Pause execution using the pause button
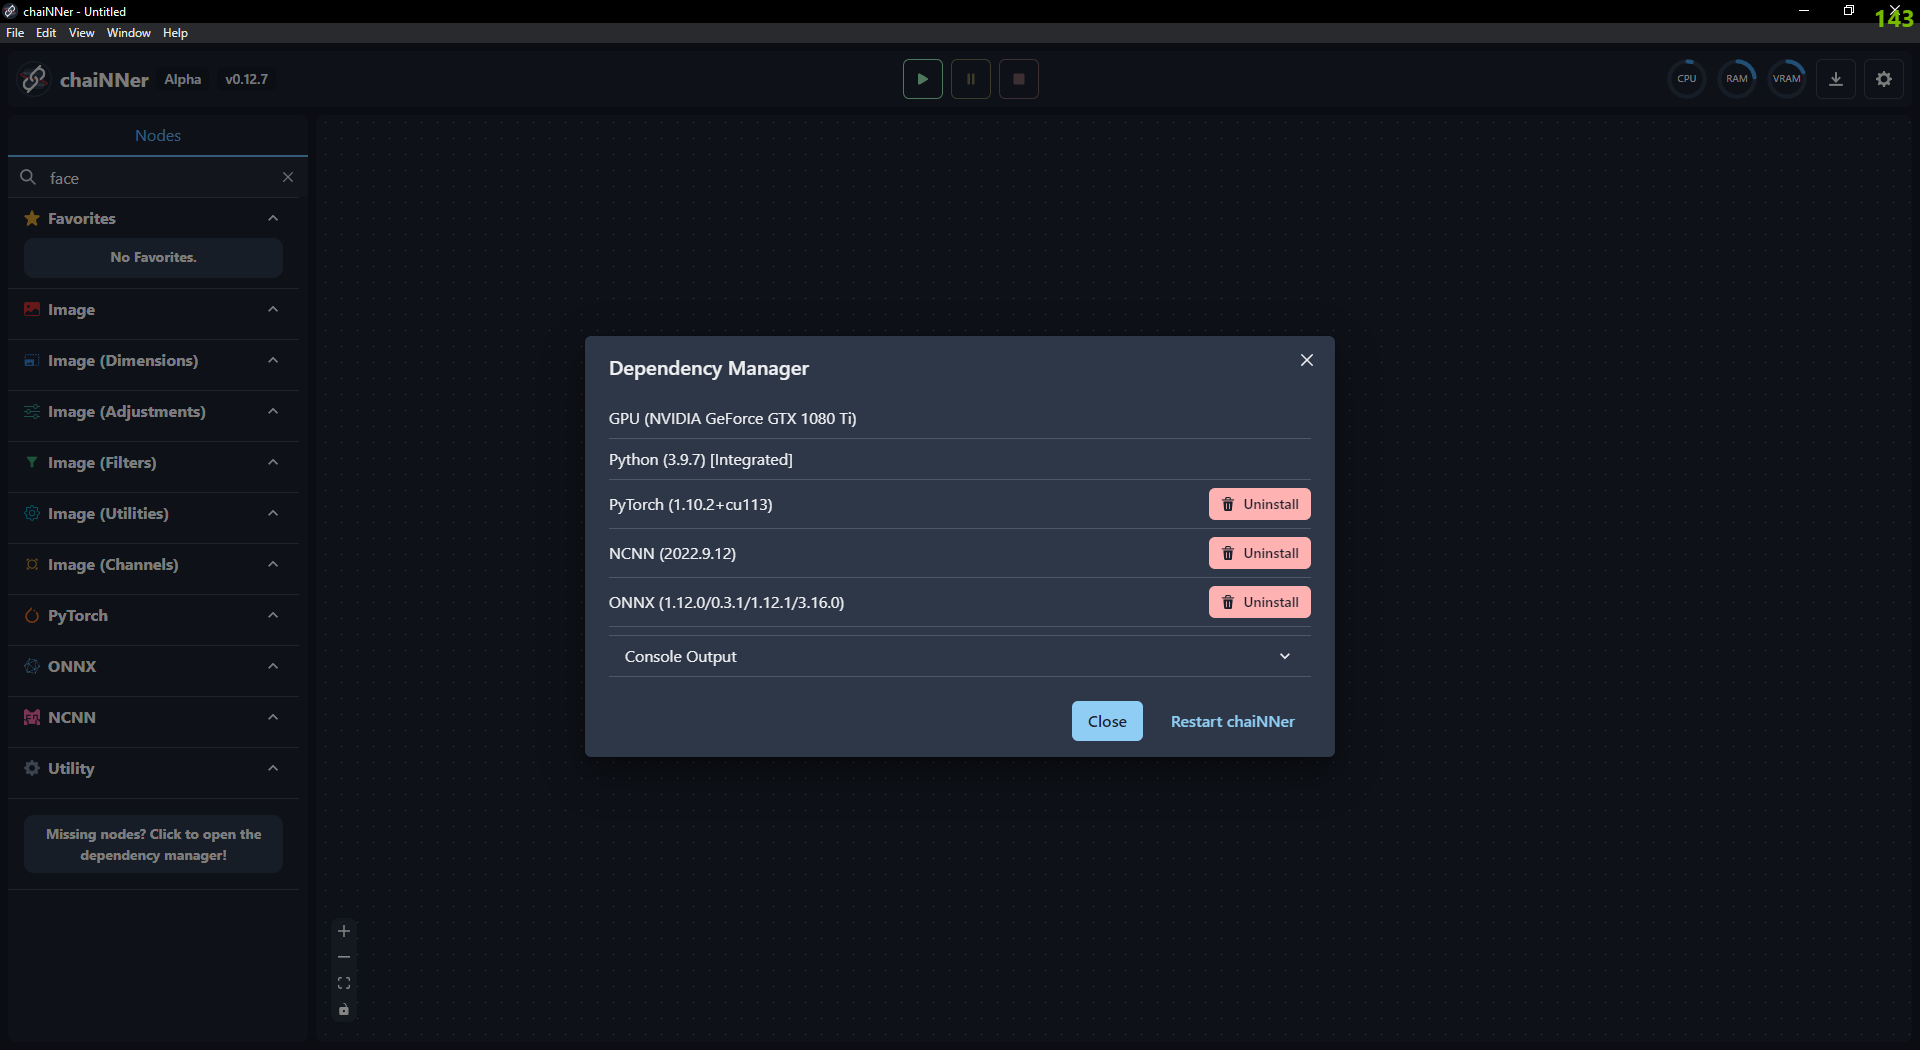The width and height of the screenshot is (1920, 1050). pos(970,78)
